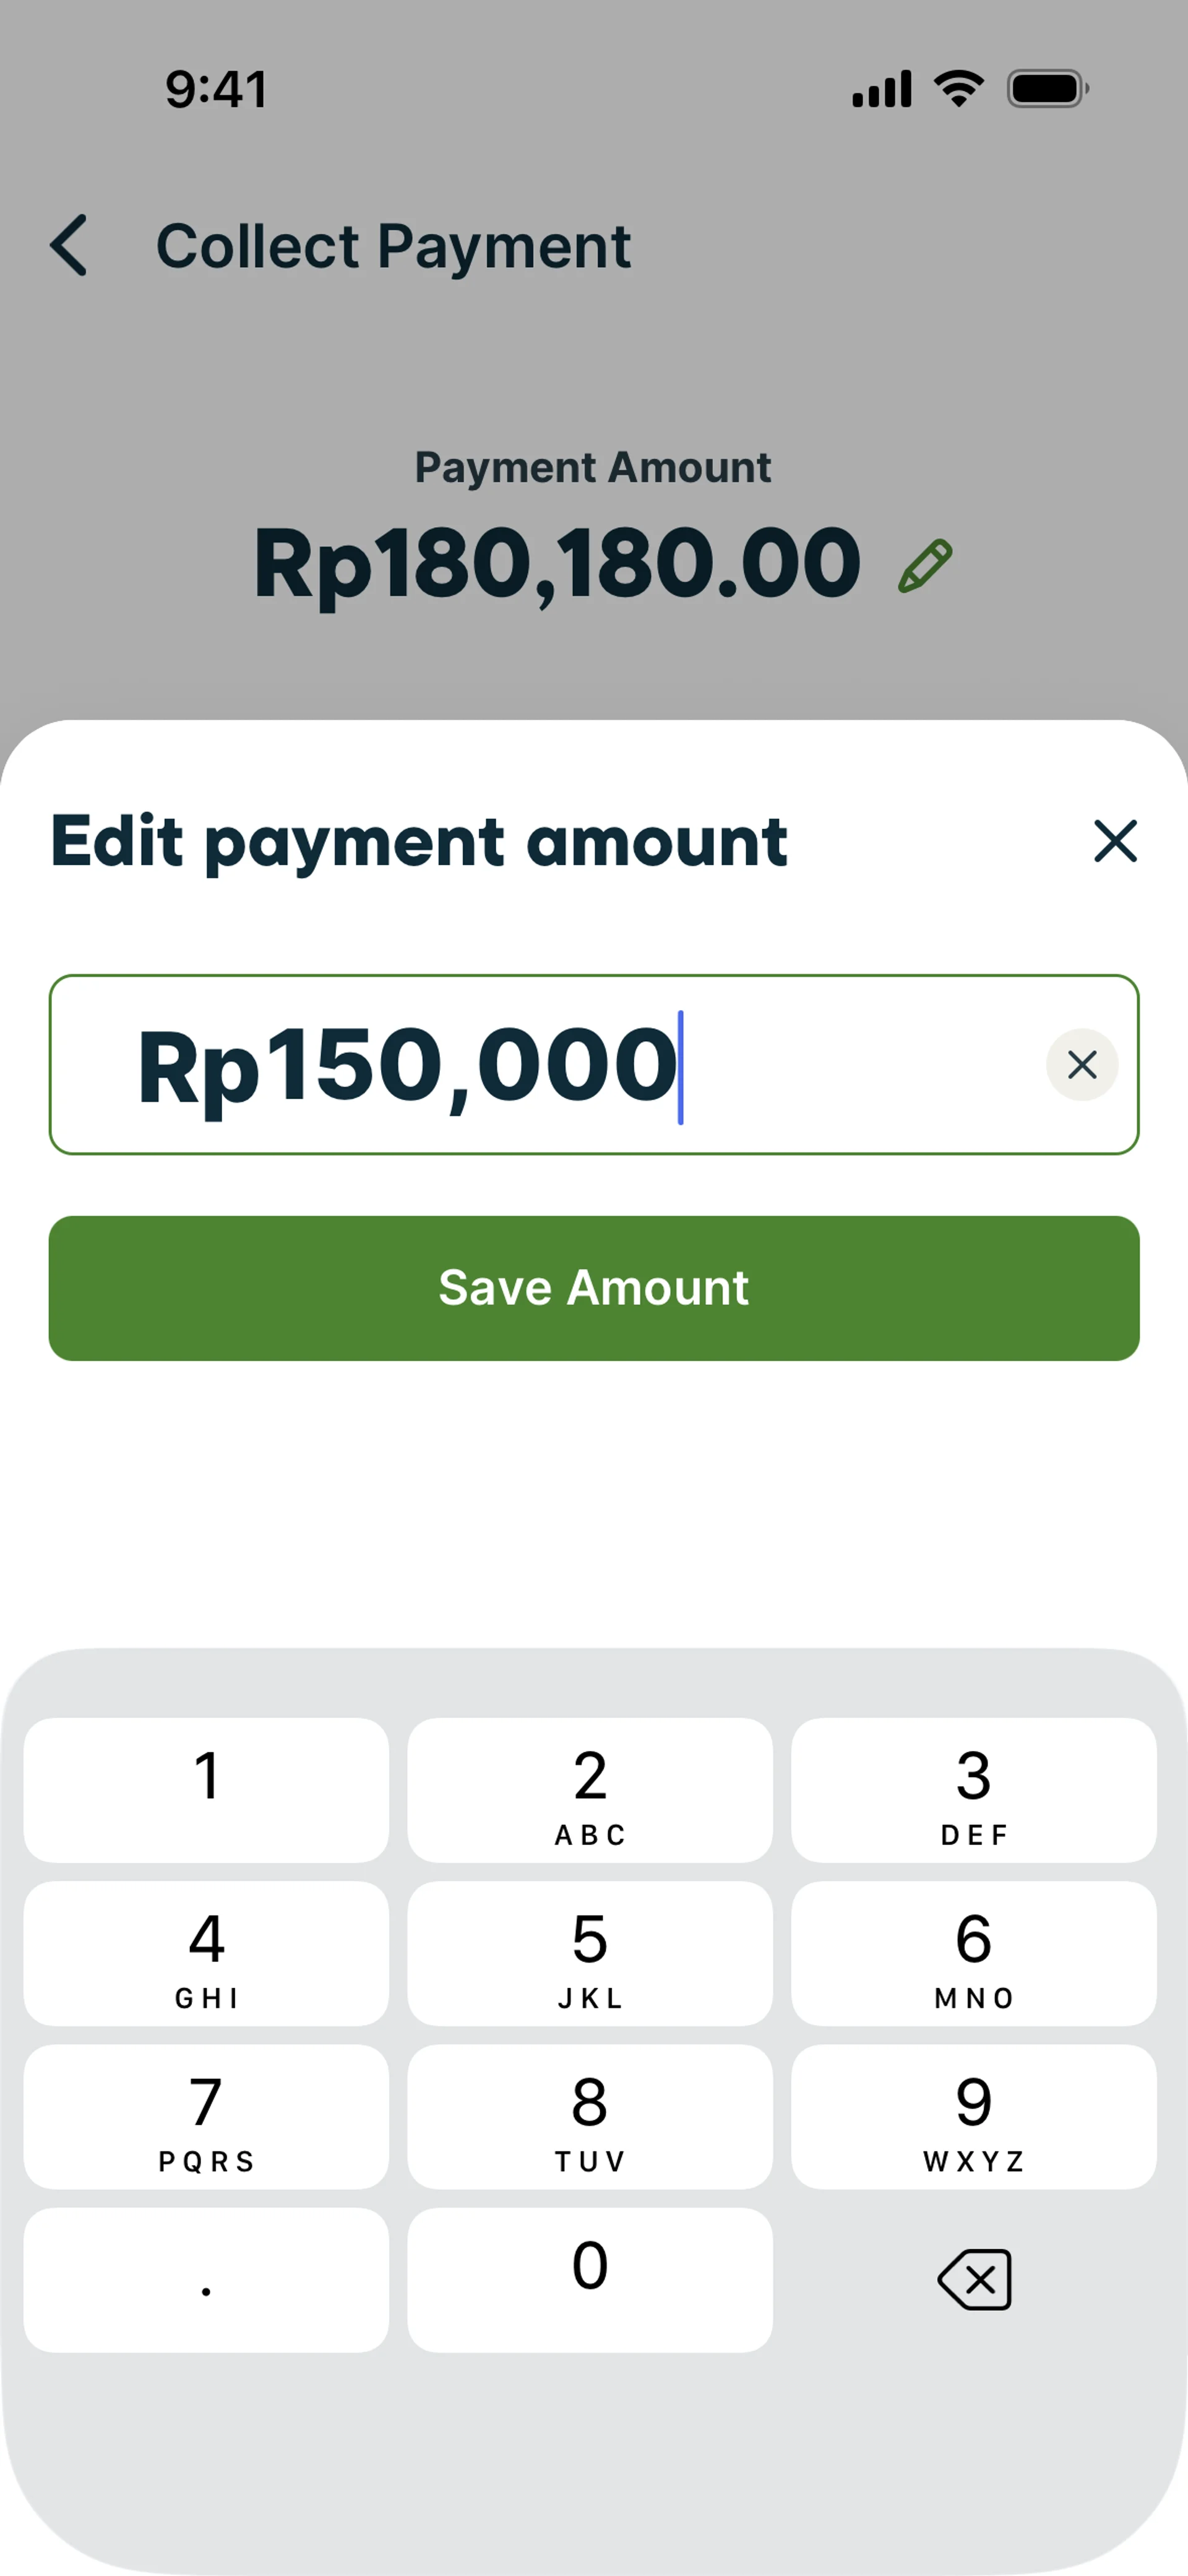Clear the amount field with the X icon

pos(1082,1065)
